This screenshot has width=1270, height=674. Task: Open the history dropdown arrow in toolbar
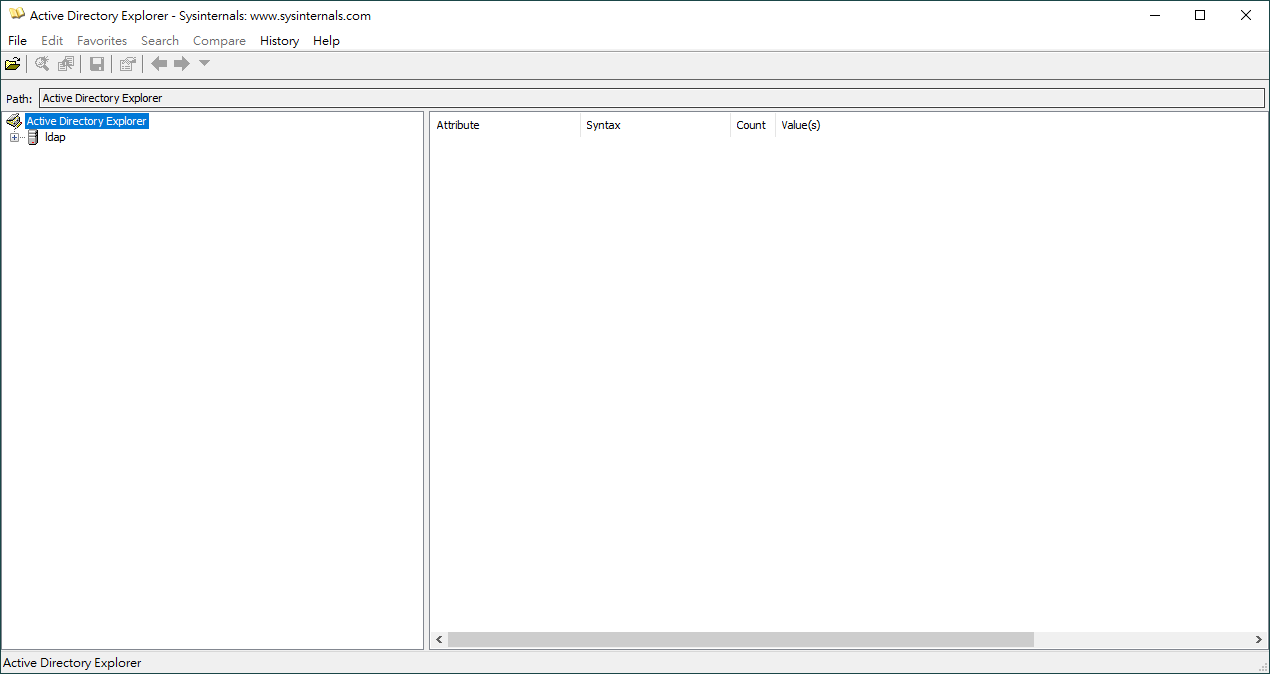coord(204,64)
